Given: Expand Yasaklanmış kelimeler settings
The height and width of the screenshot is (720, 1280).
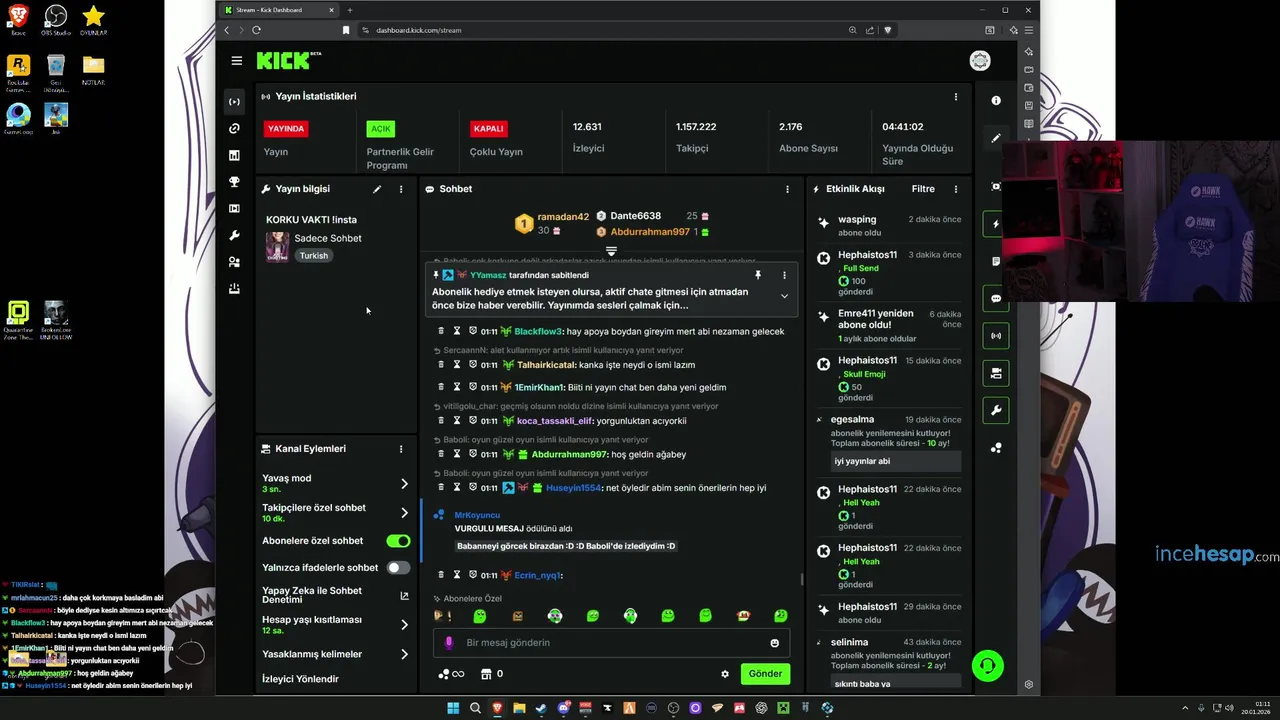Looking at the screenshot, I should (x=404, y=654).
